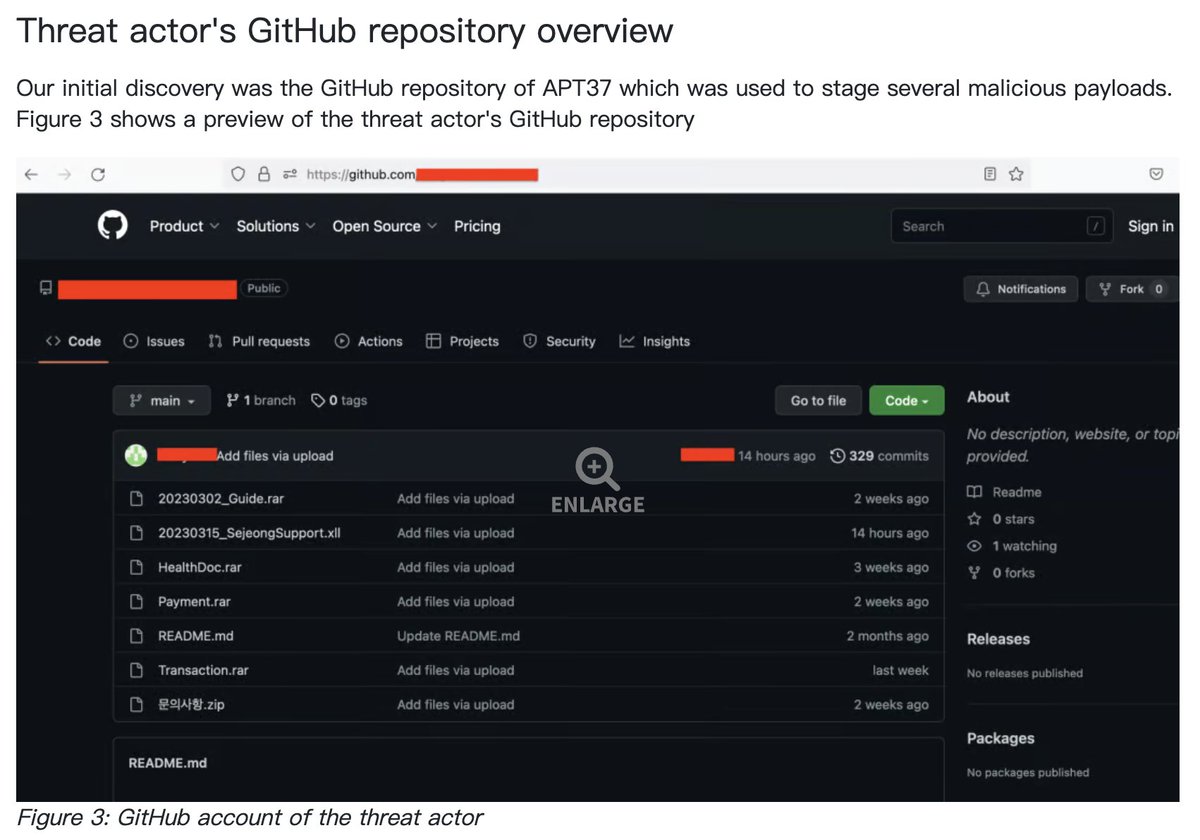Click the shield tracking protection icon

(x=238, y=174)
